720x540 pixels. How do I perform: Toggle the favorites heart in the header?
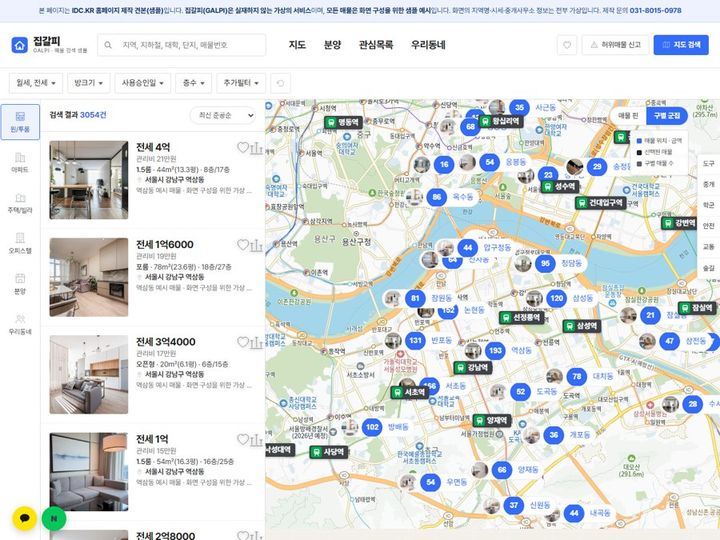click(567, 45)
